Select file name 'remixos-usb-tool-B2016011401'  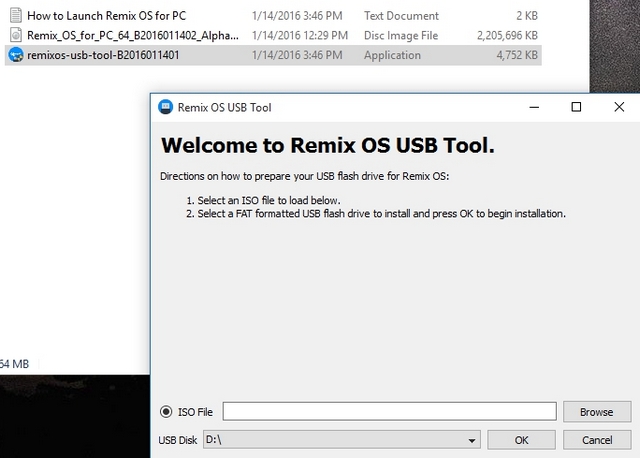(103, 55)
